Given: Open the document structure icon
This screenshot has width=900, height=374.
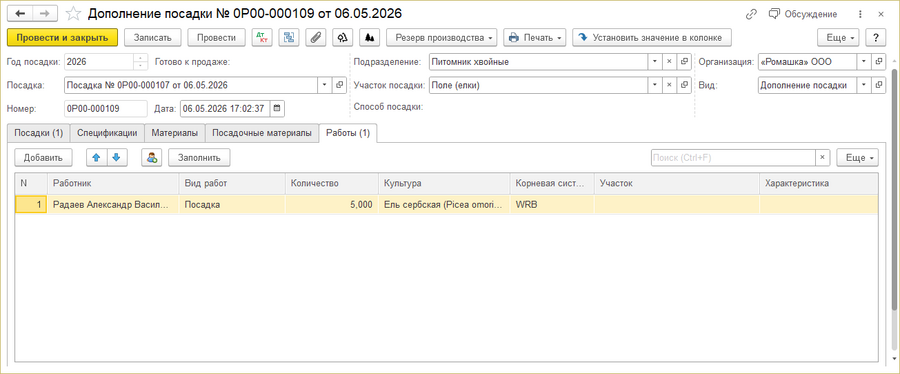Looking at the screenshot, I should (289, 37).
